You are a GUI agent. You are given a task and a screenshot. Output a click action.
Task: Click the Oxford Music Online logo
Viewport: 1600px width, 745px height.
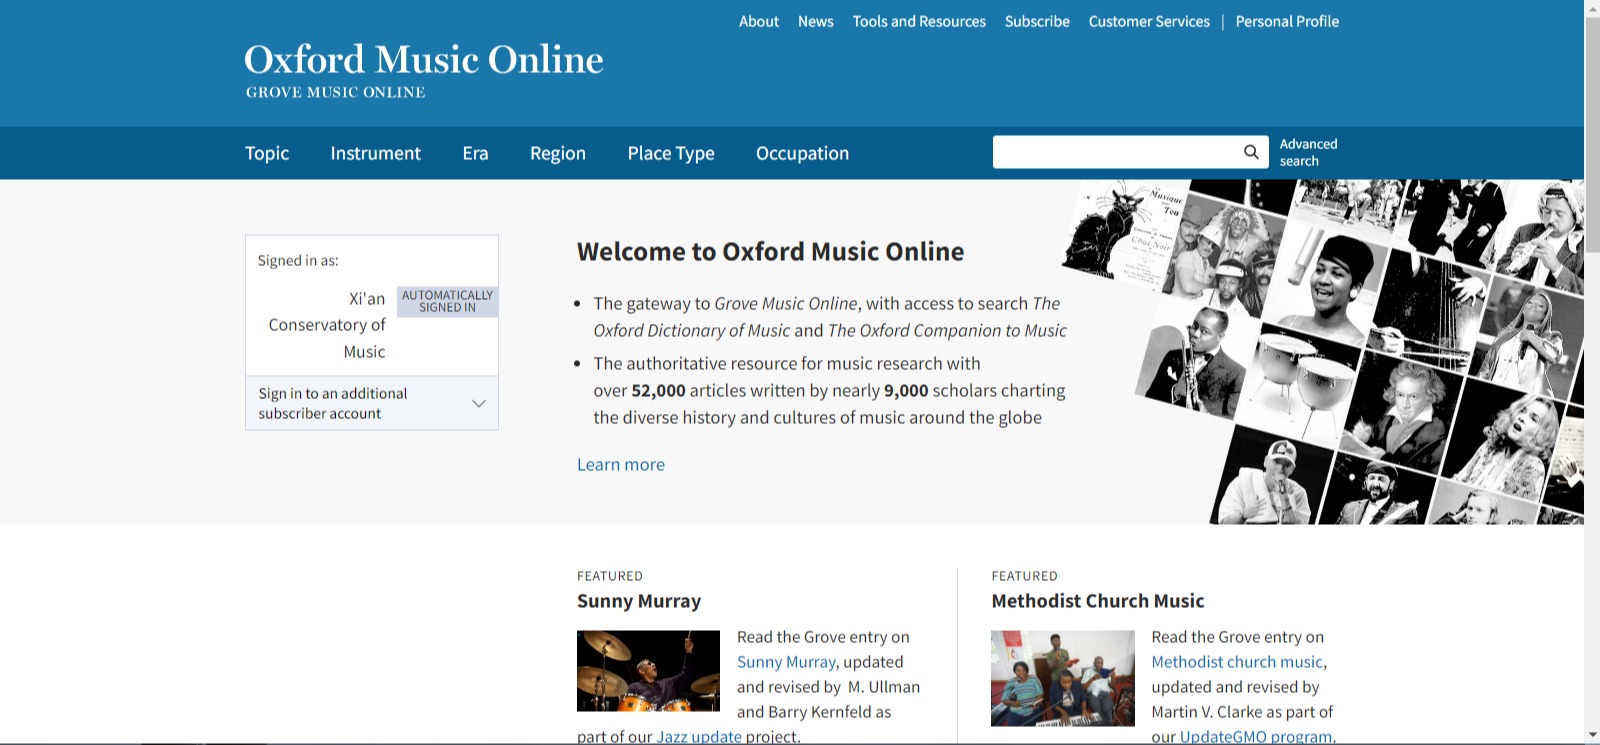(x=423, y=70)
